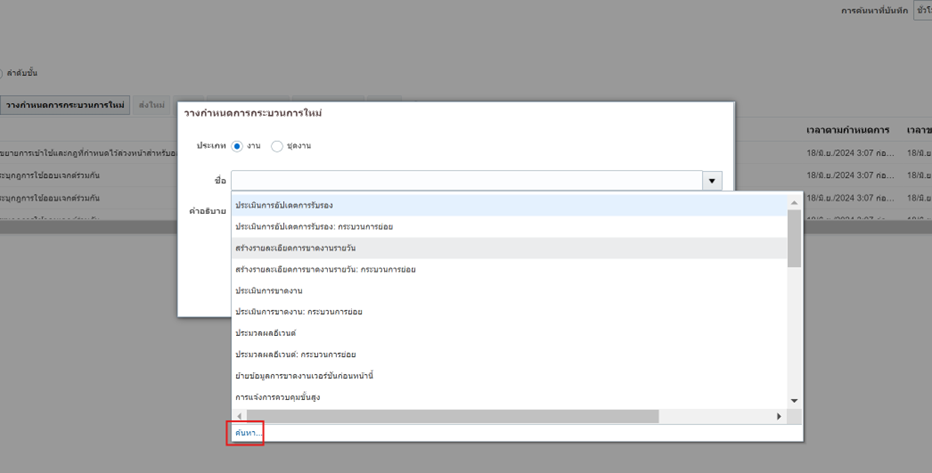932x473 pixels.
Task: Select the 'ชุดงาน' radio button
Action: (x=277, y=146)
